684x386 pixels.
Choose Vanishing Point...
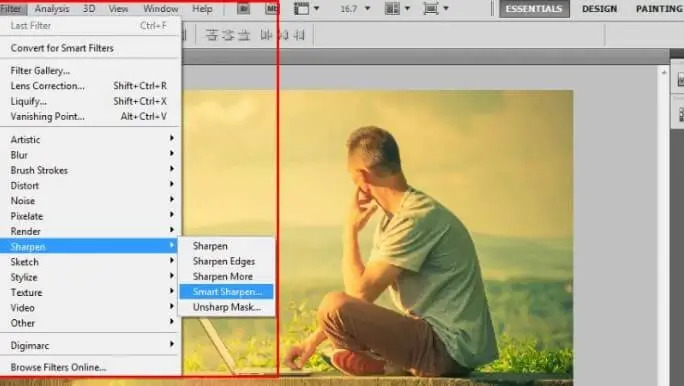[90, 116]
